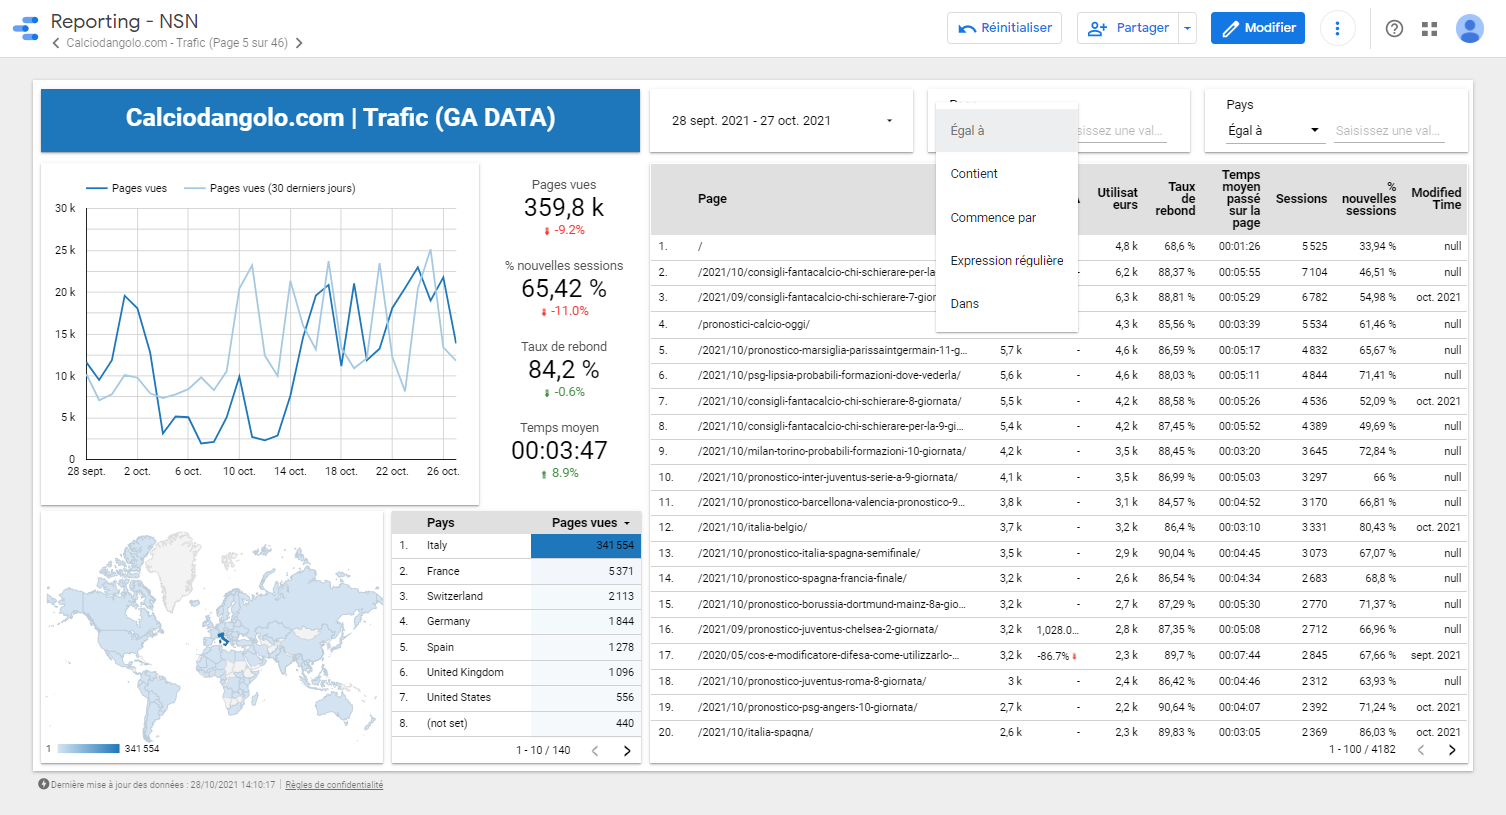1506x815 pixels.
Task: Select 'Expression régulière' filter option
Action: pyautogui.click(x=1006, y=261)
